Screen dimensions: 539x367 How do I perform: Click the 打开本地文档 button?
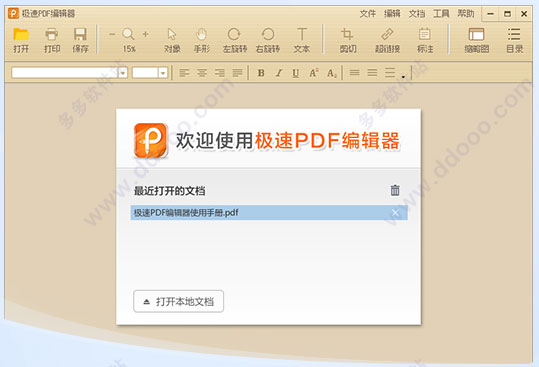[178, 301]
